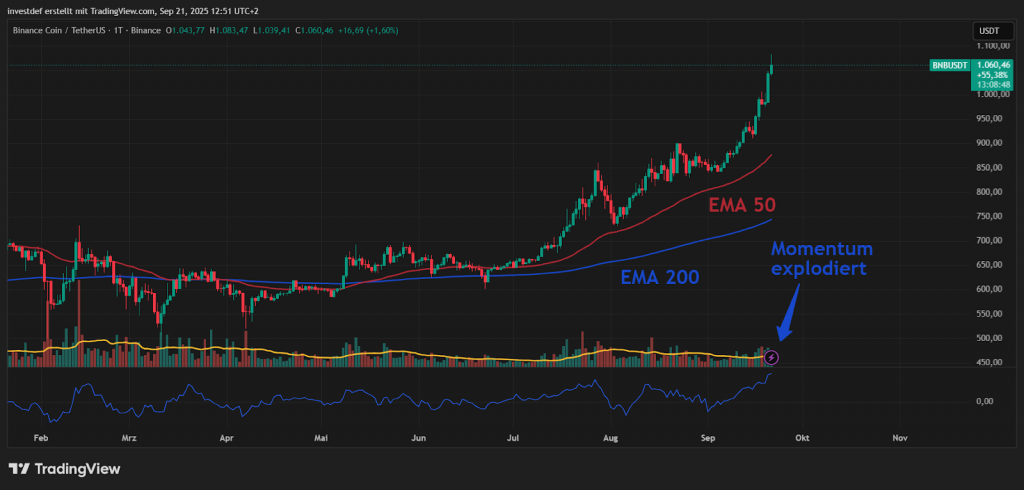1024x490 pixels.
Task: Click the low value L1.039,41
Action: [272, 30]
